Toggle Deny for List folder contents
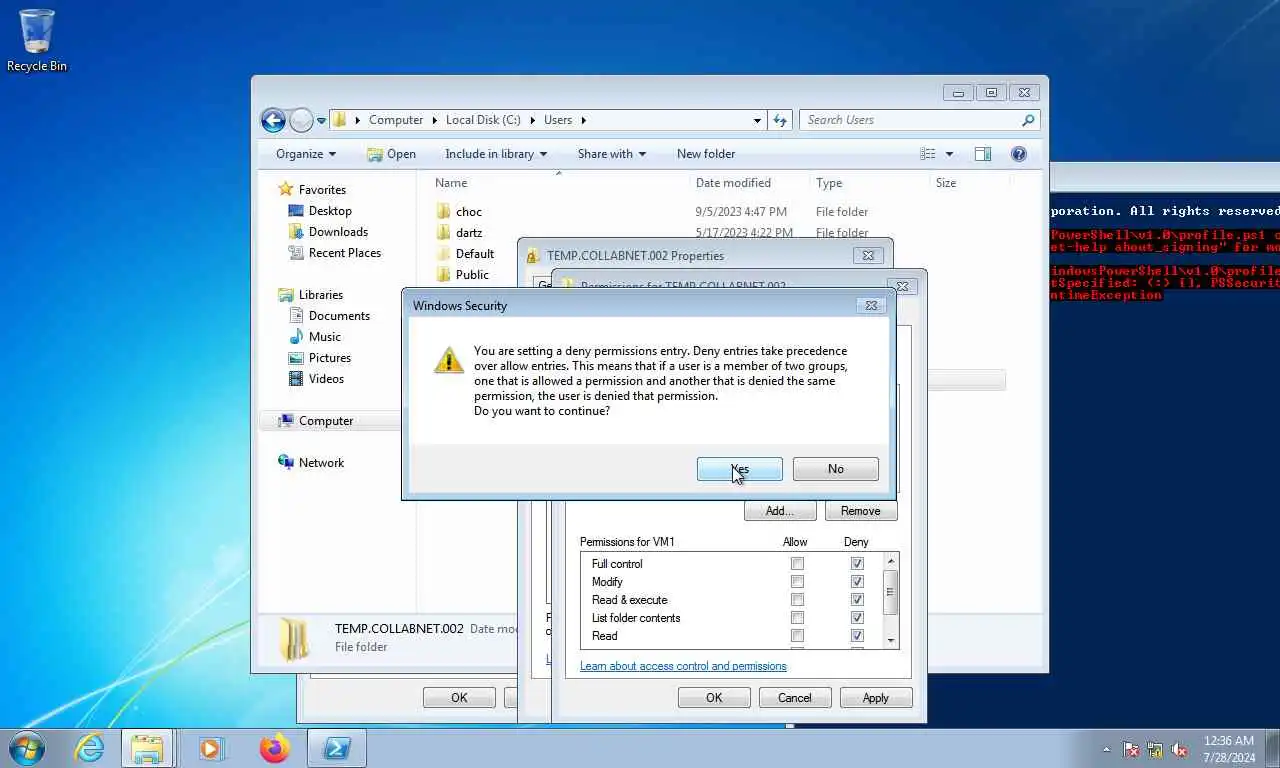The width and height of the screenshot is (1280, 768). (857, 618)
